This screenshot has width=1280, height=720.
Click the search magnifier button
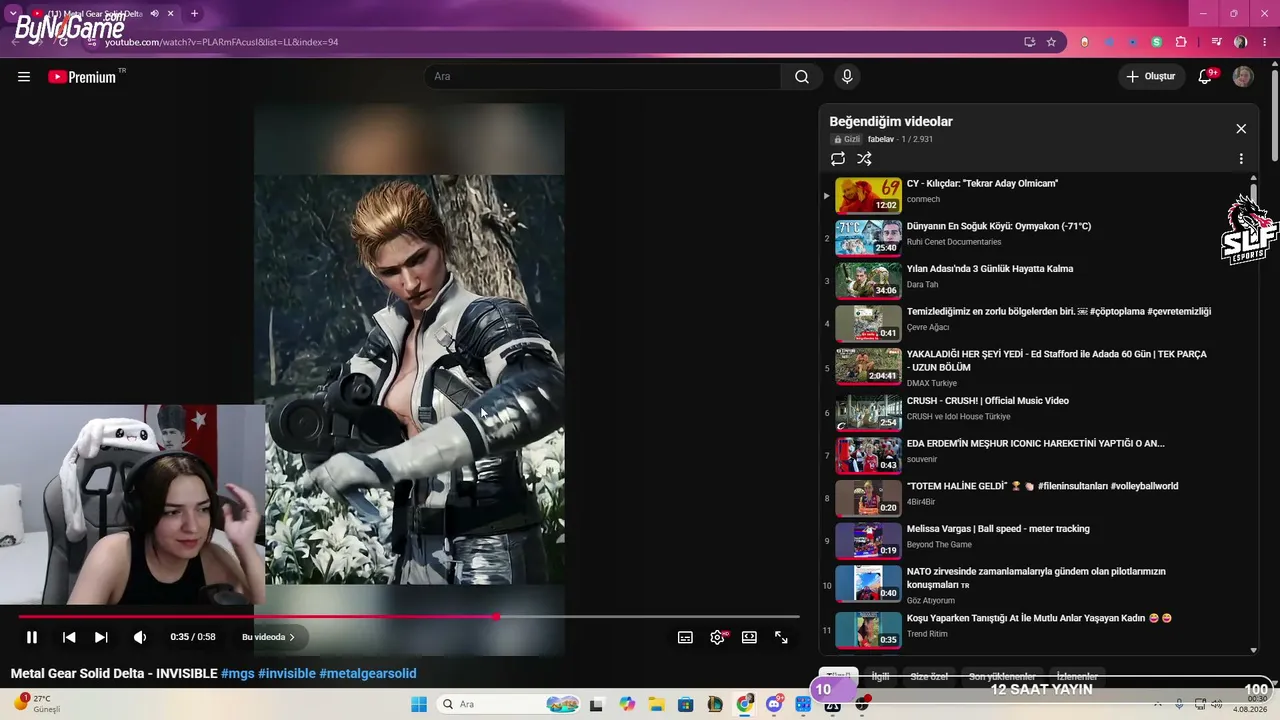click(x=802, y=77)
